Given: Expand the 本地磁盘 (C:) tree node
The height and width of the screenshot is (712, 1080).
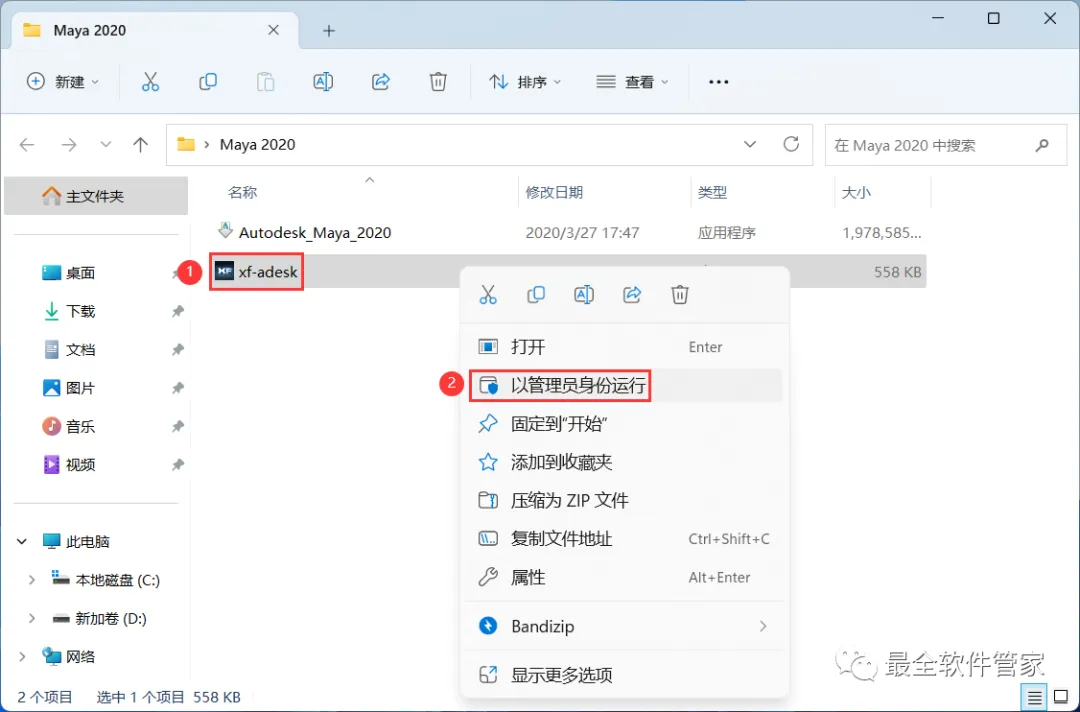Looking at the screenshot, I should point(32,580).
